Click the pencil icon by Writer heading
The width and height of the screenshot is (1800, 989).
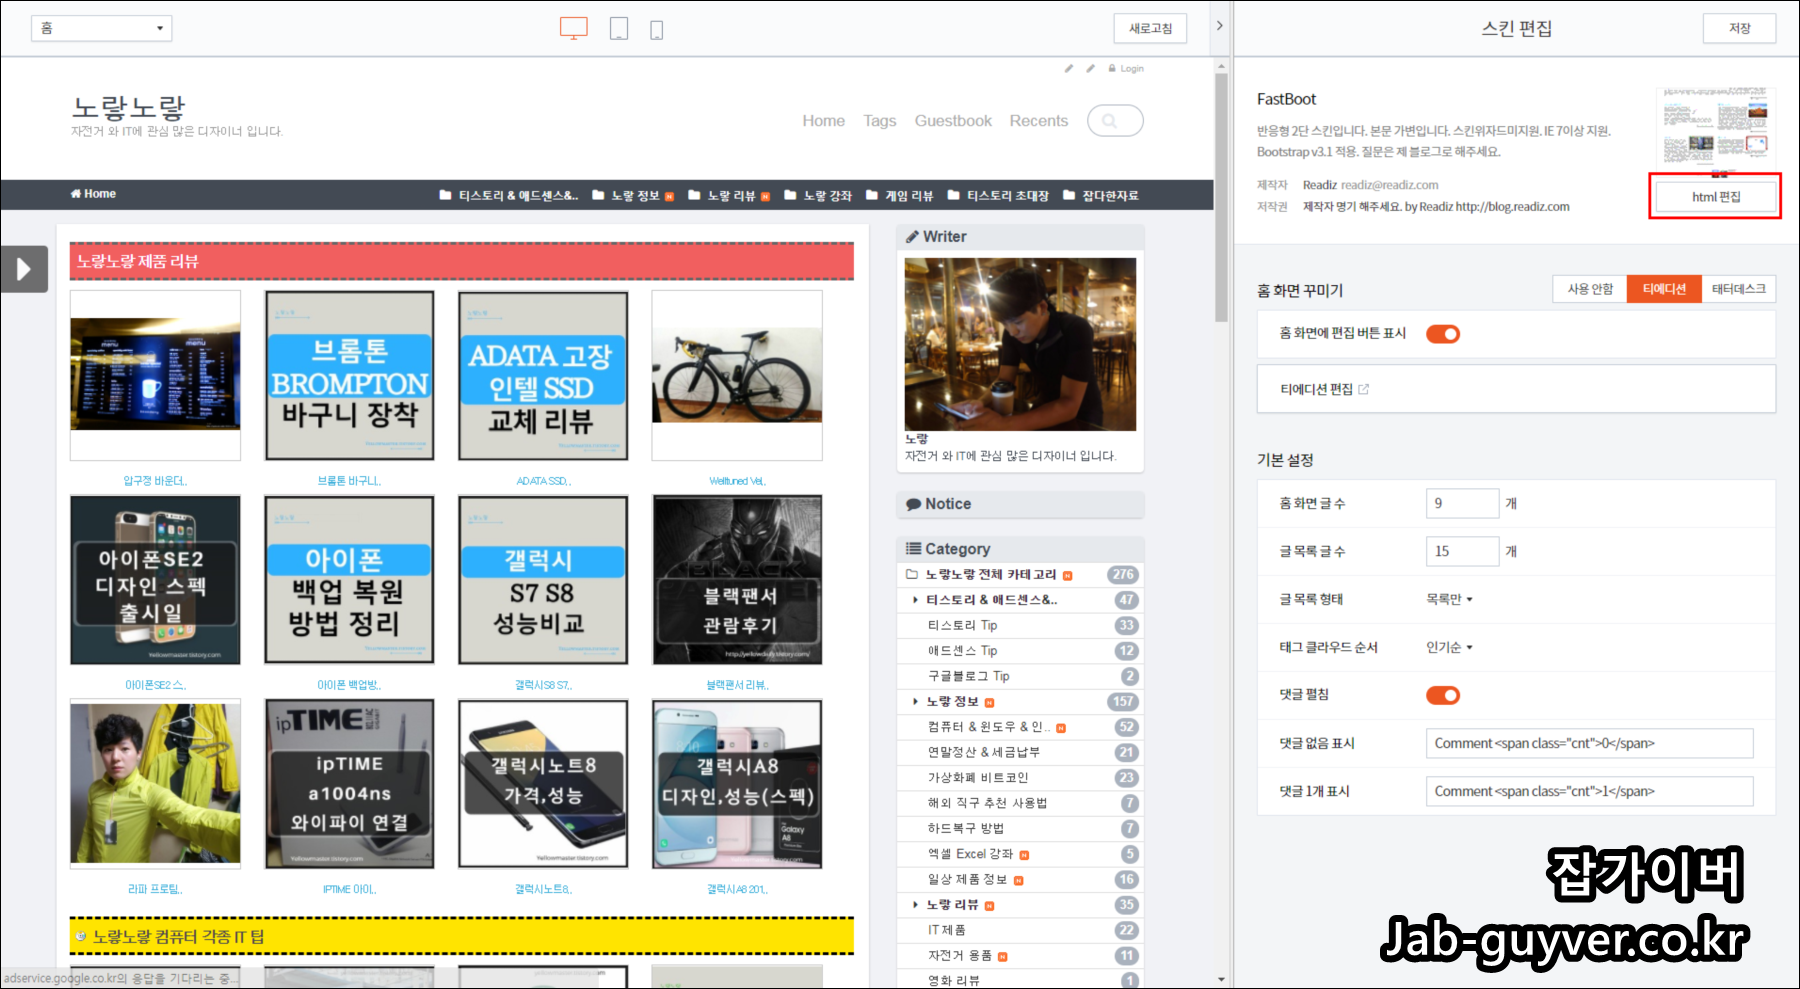912,237
